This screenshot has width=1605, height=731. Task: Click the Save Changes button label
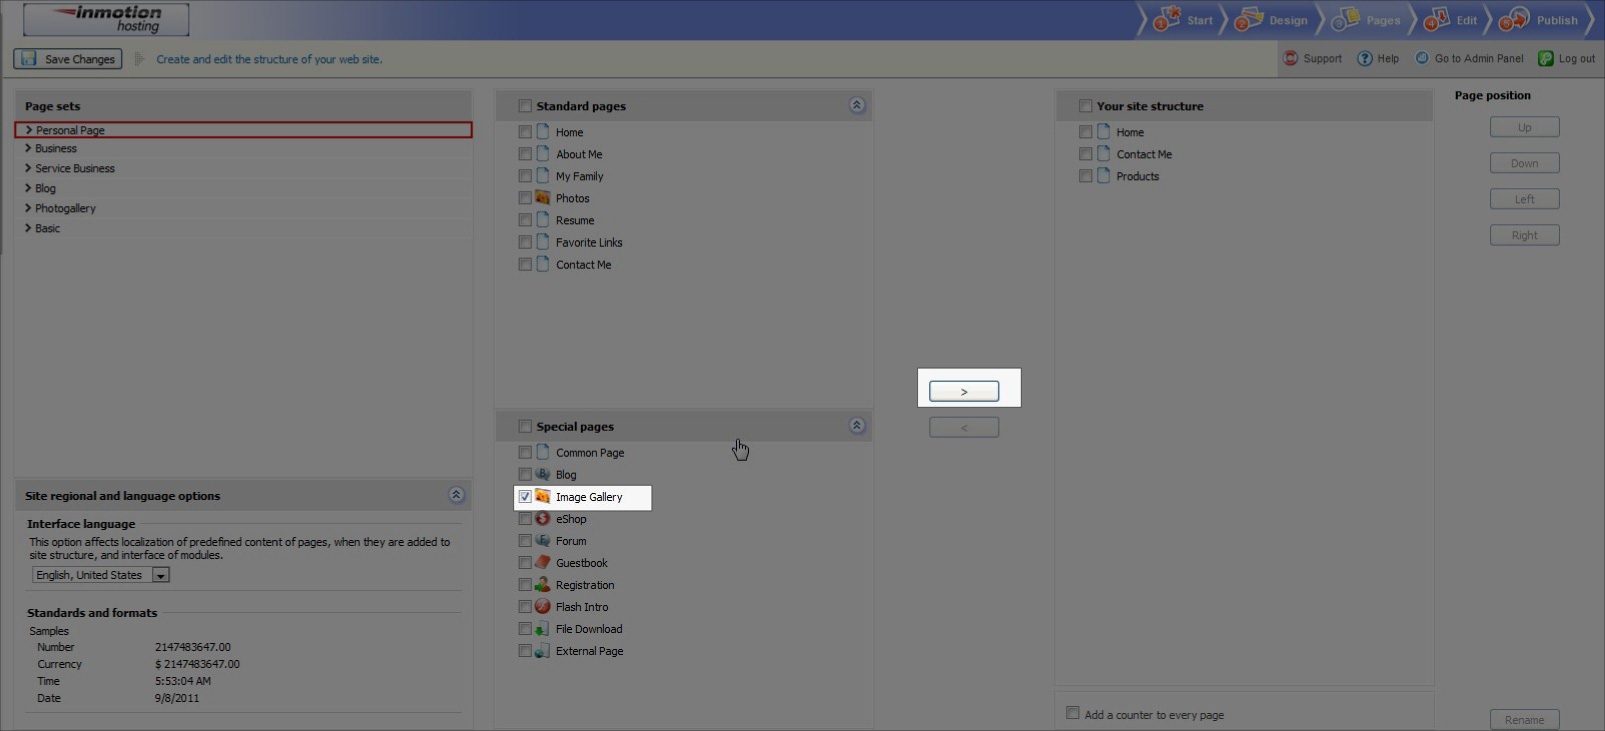[80, 59]
